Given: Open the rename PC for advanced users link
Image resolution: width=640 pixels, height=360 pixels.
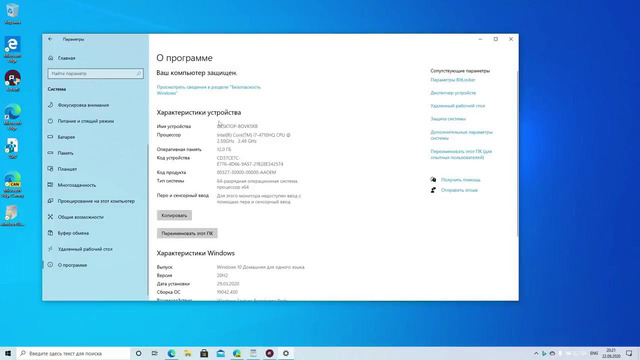Looking at the screenshot, I should pyautogui.click(x=461, y=154).
